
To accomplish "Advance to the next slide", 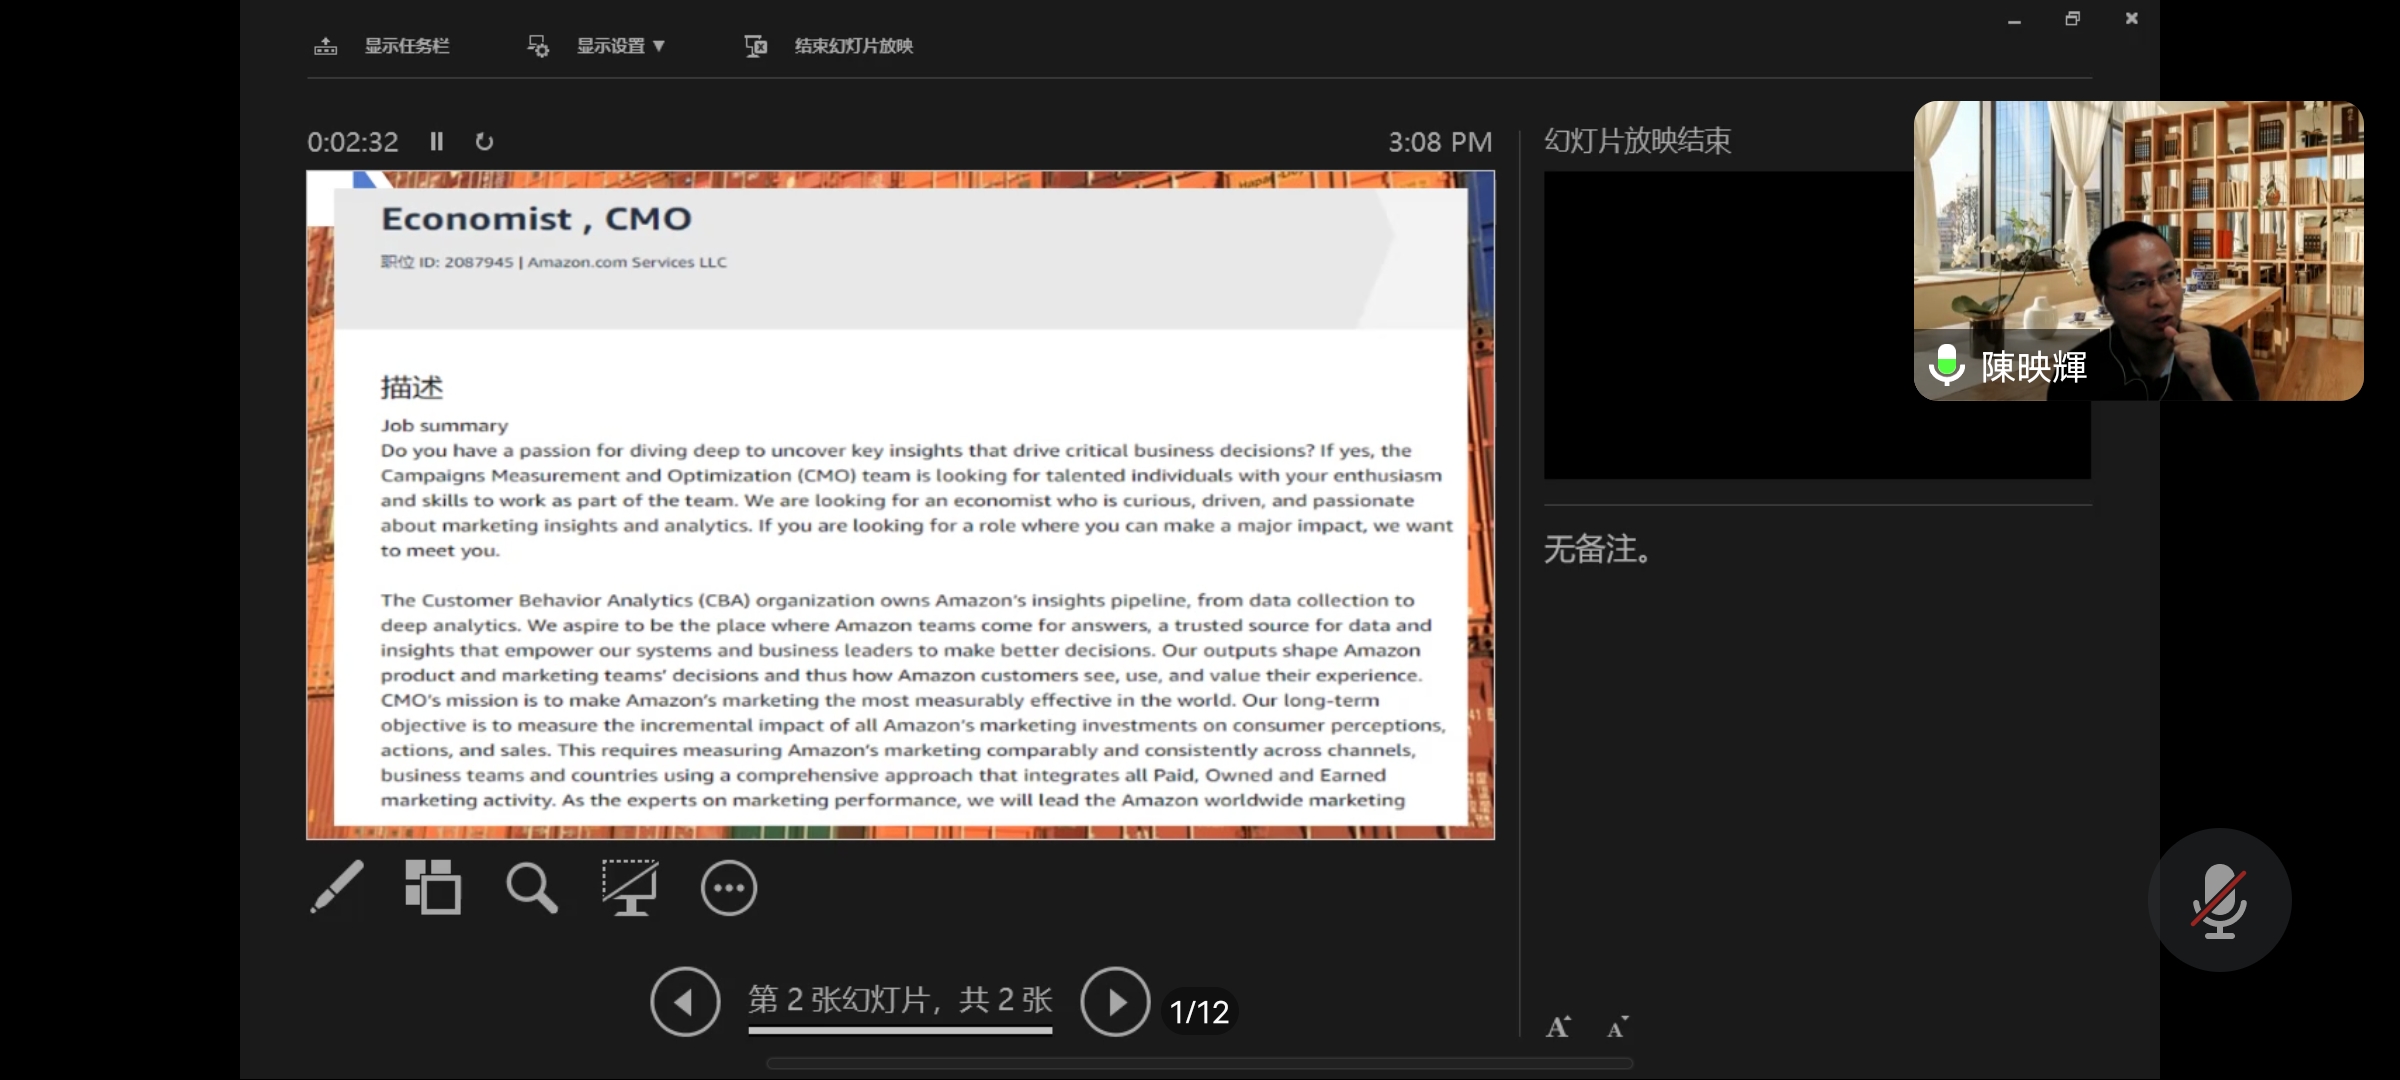I will pyautogui.click(x=1115, y=1001).
